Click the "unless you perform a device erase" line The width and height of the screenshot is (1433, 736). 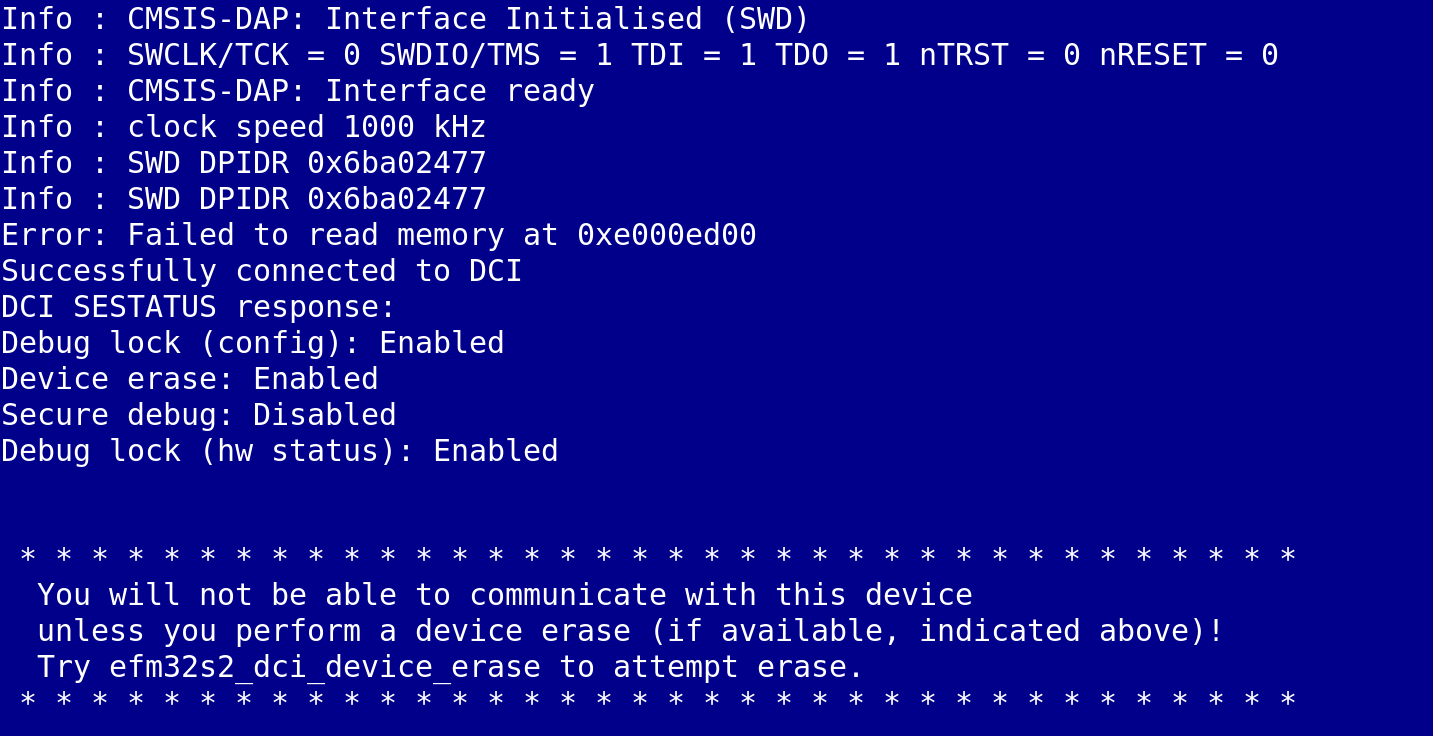(630, 631)
